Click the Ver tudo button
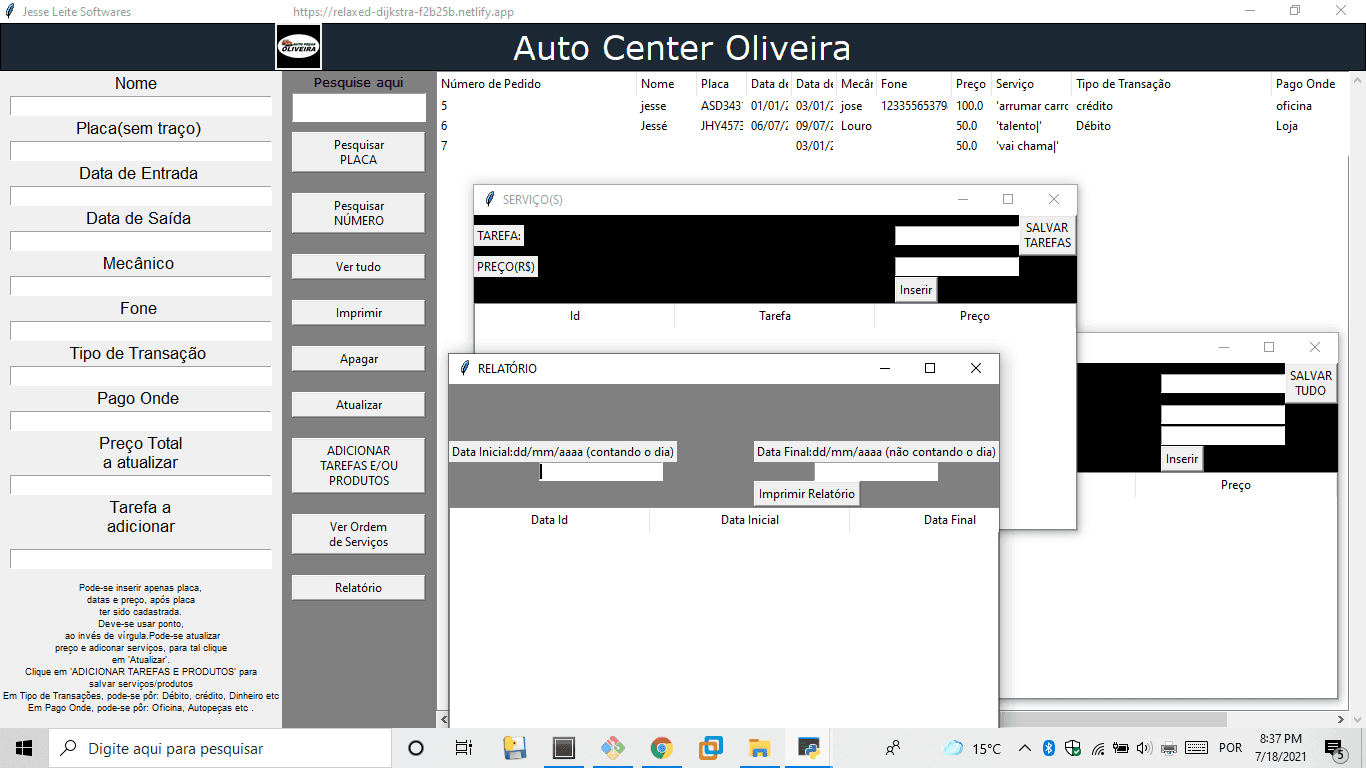 [x=358, y=267]
